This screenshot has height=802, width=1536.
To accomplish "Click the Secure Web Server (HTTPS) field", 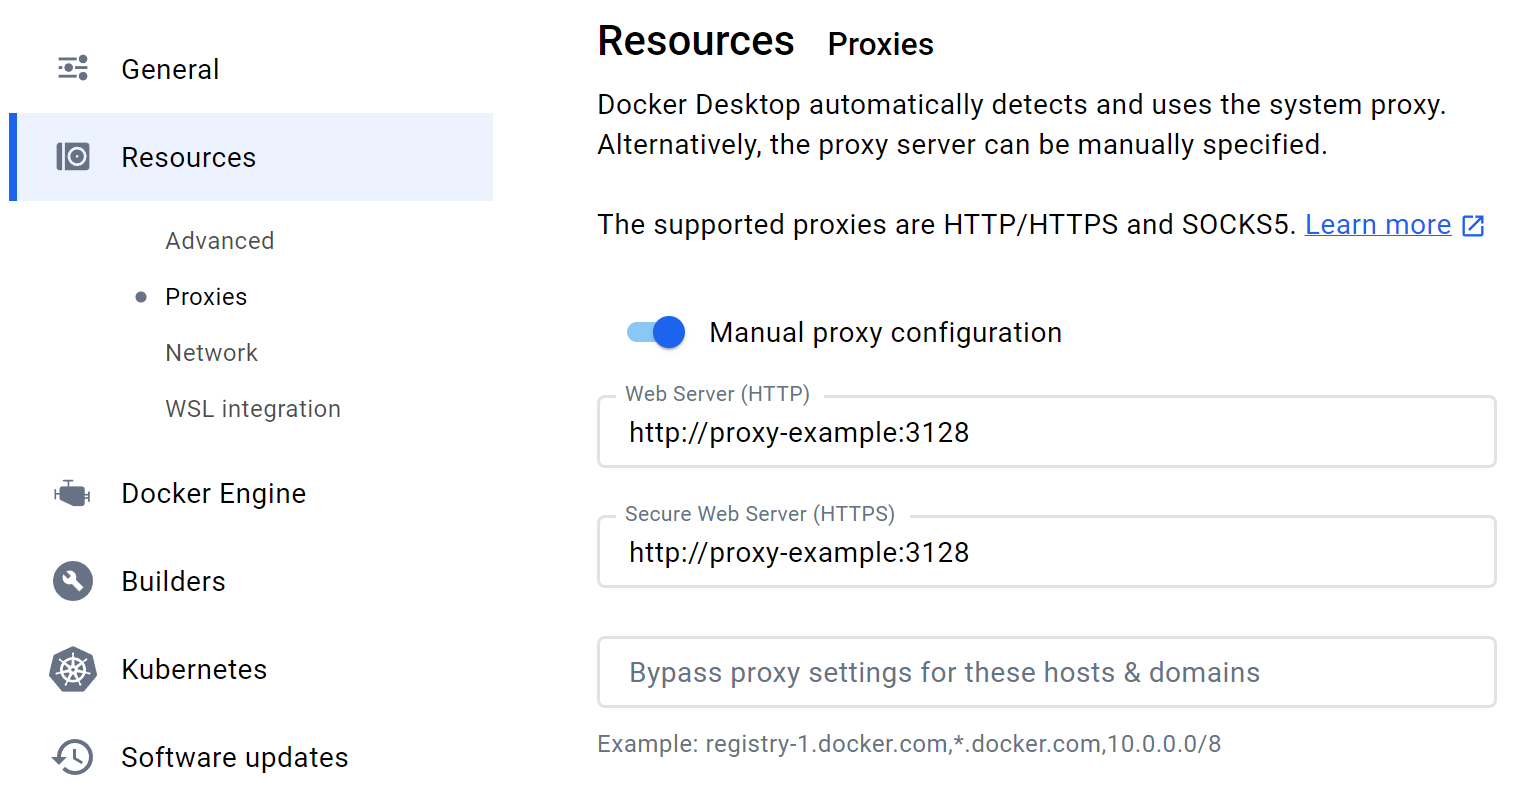I will (1046, 553).
